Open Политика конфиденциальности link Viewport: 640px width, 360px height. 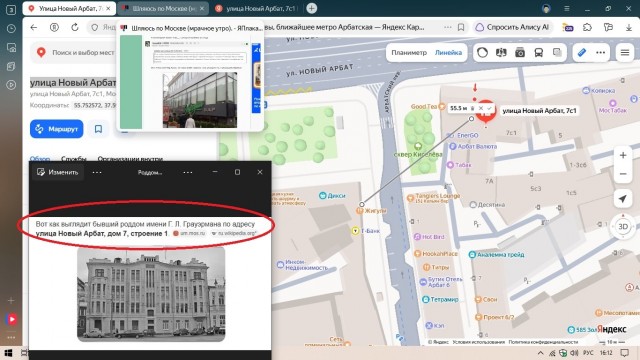tap(543, 342)
